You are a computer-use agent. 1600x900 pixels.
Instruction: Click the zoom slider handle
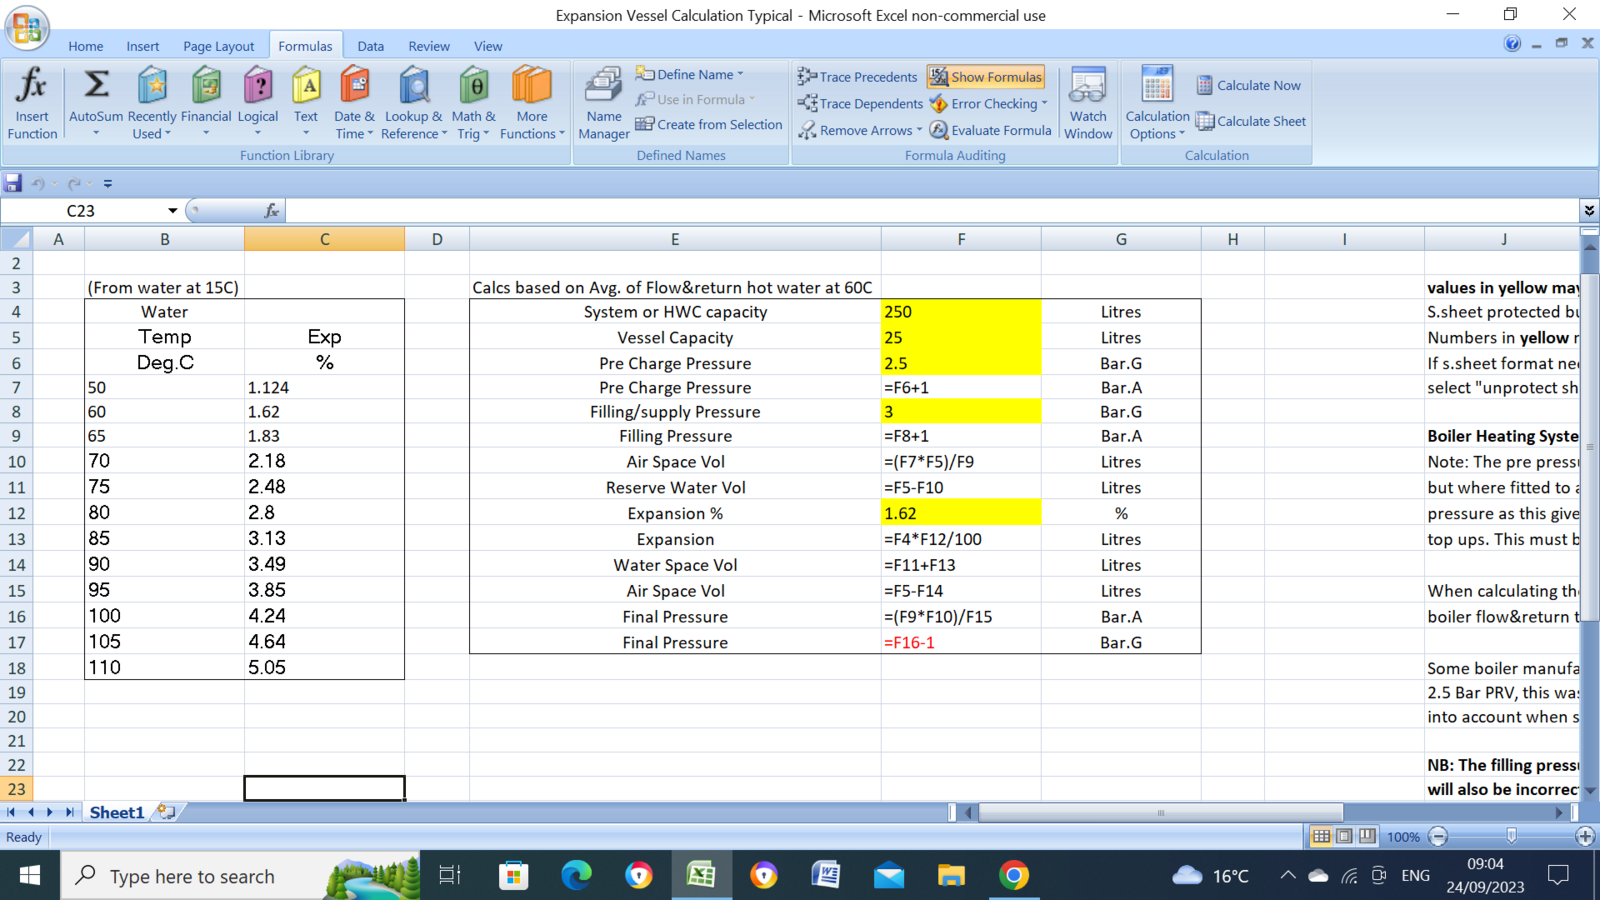click(x=1511, y=836)
